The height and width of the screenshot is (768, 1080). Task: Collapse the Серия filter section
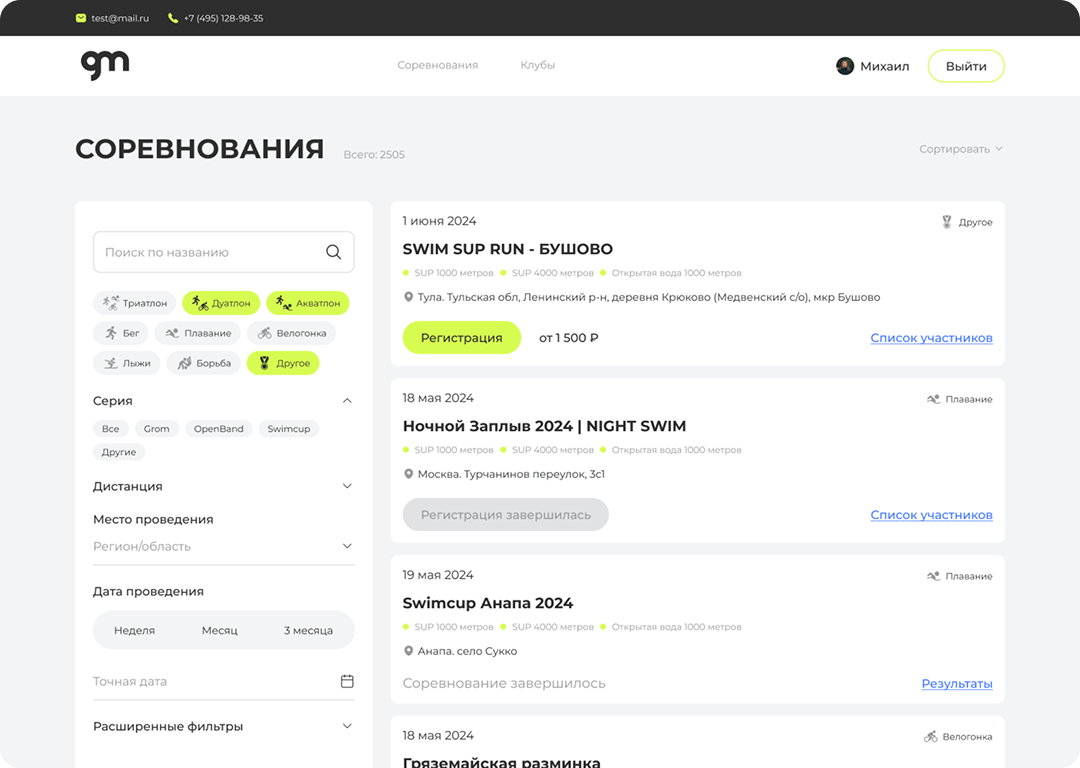pyautogui.click(x=347, y=401)
